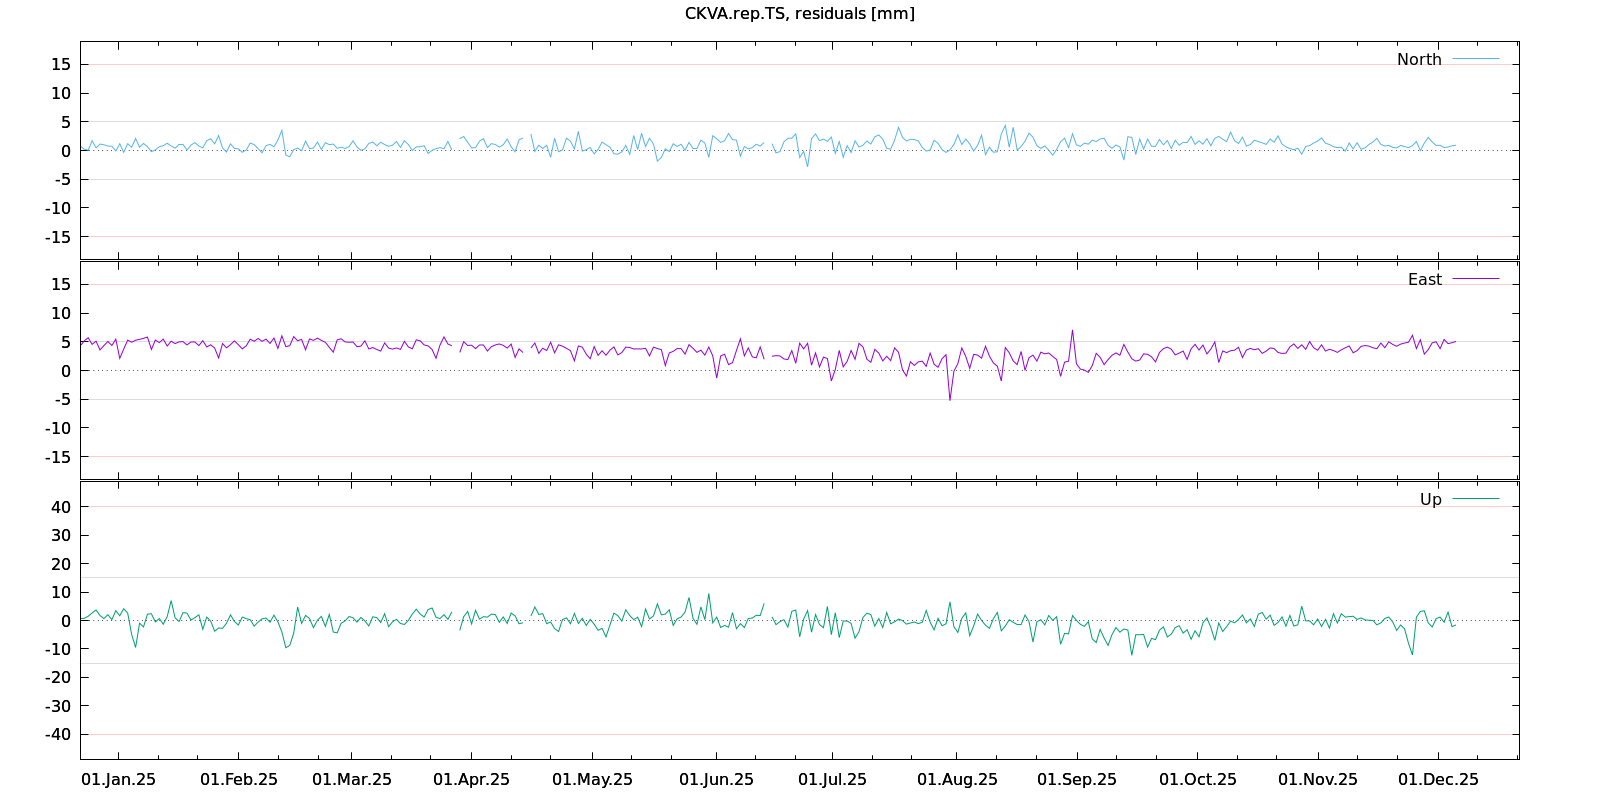Click the 01.Jun.25 date axis label
This screenshot has height=800, width=1600.
[716, 779]
